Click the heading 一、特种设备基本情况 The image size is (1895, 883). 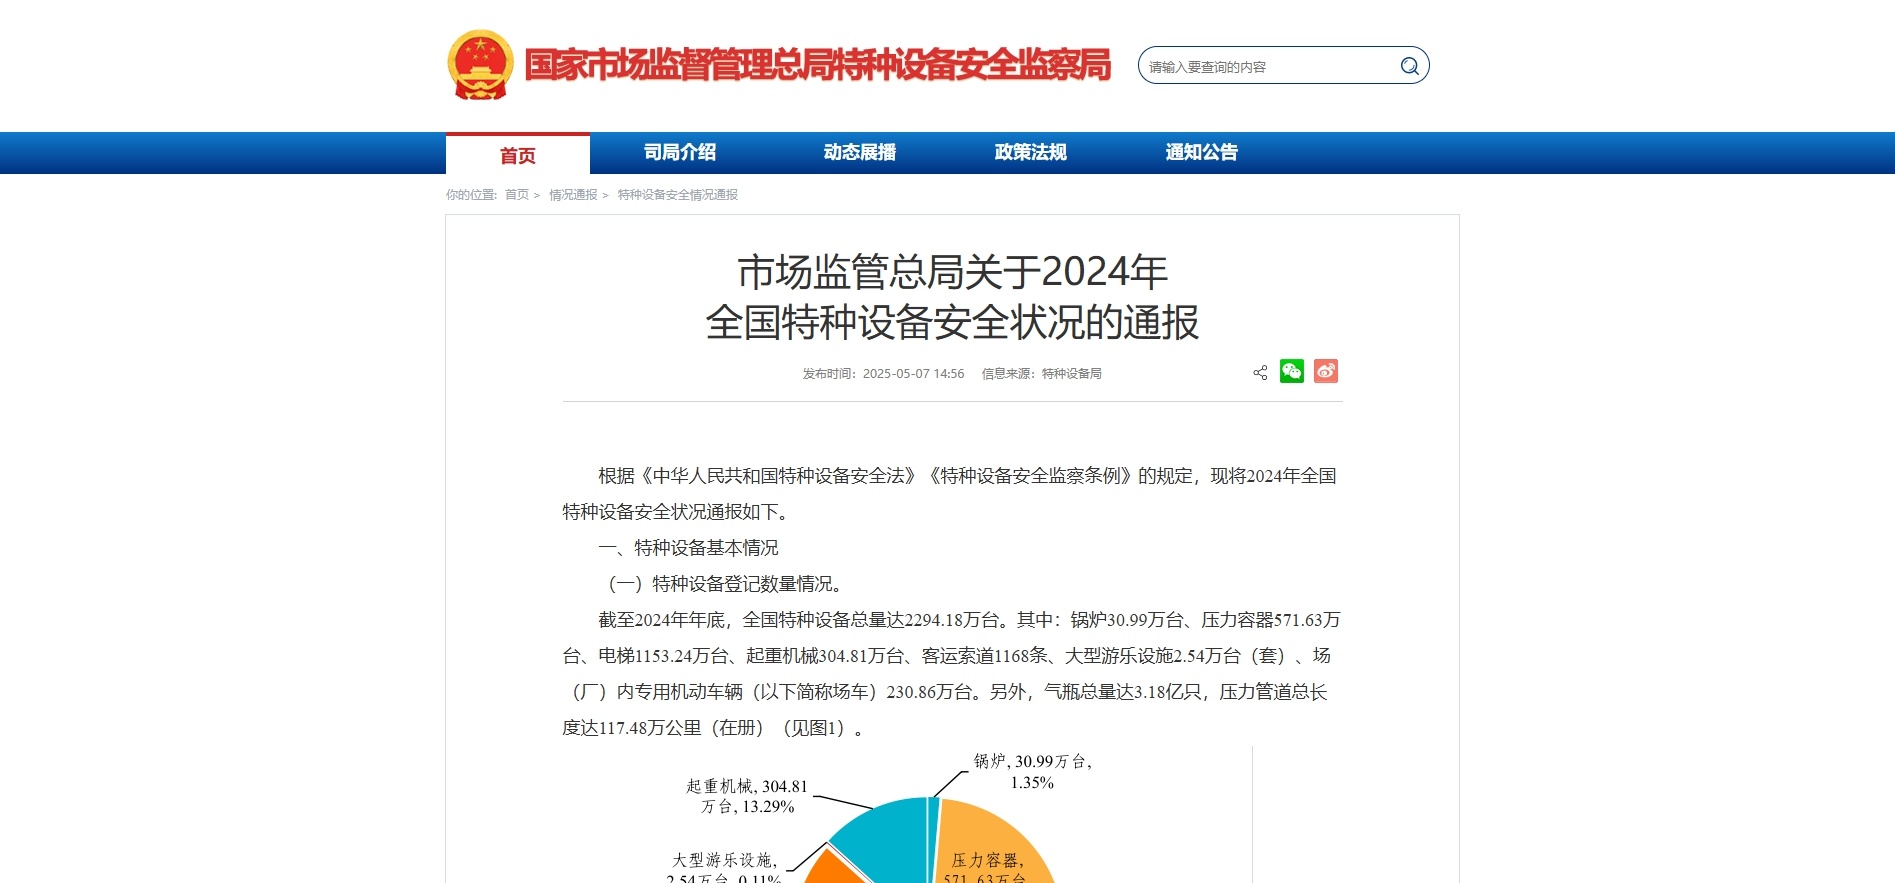[x=688, y=548]
